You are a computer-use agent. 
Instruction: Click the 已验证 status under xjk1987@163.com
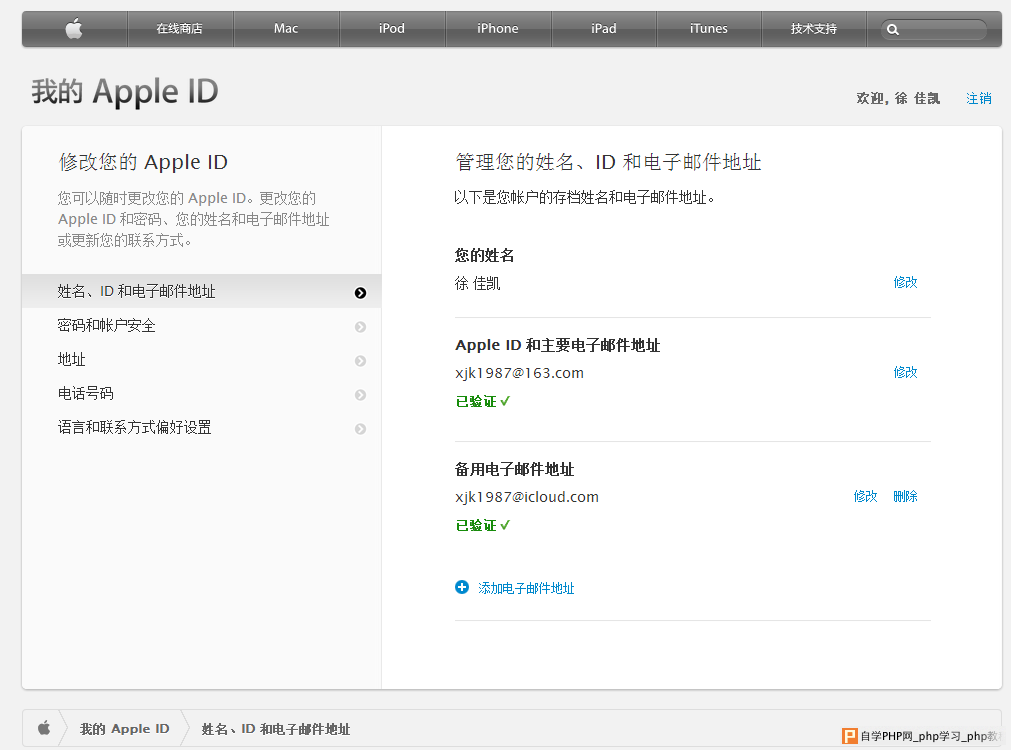click(x=482, y=401)
